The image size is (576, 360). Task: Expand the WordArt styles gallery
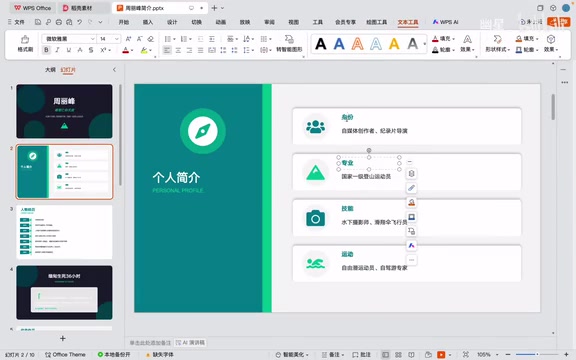pyautogui.click(x=425, y=44)
